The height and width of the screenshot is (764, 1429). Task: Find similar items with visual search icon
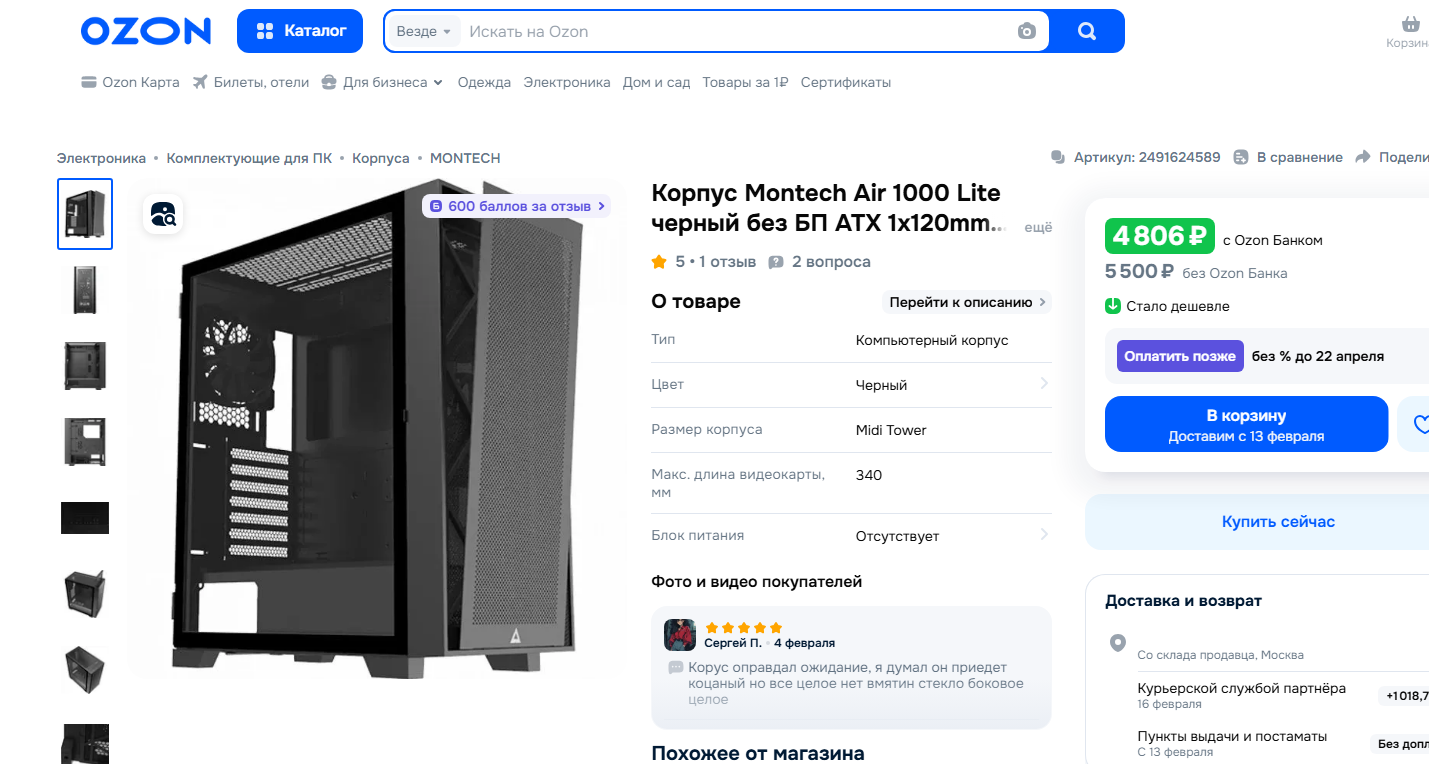tap(163, 214)
